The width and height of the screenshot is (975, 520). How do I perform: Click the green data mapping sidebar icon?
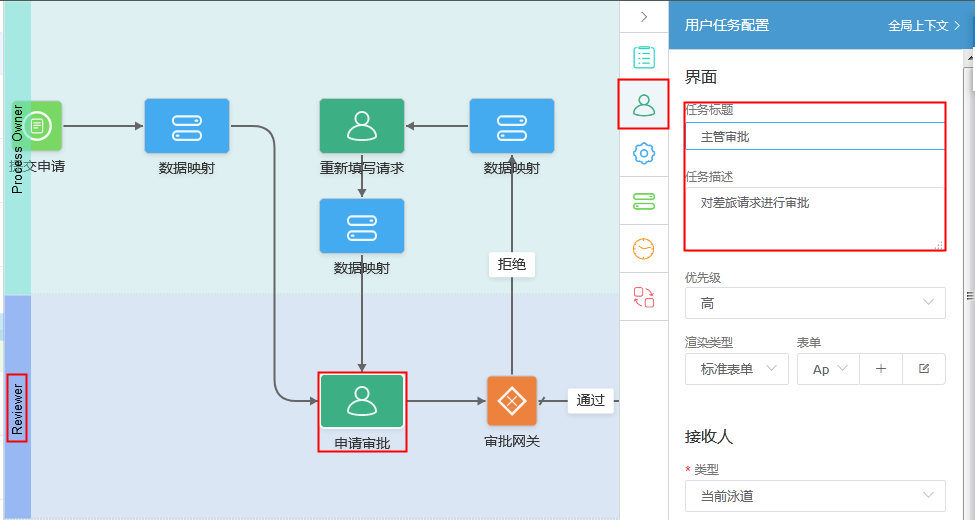(x=644, y=201)
